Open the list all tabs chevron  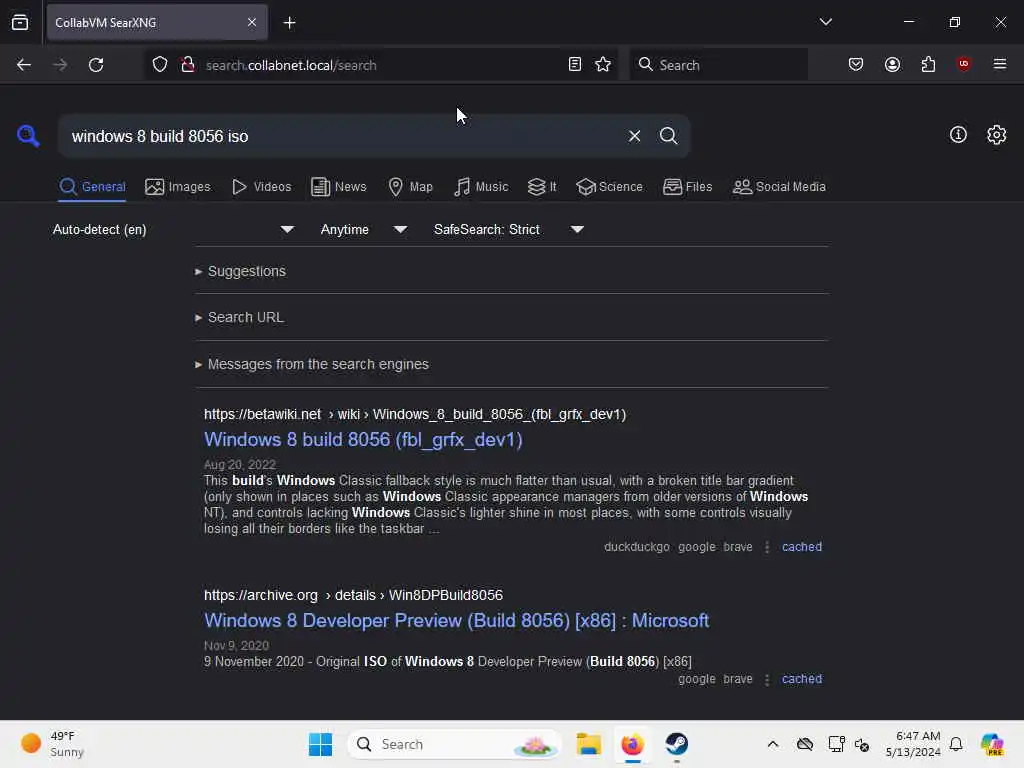click(825, 22)
